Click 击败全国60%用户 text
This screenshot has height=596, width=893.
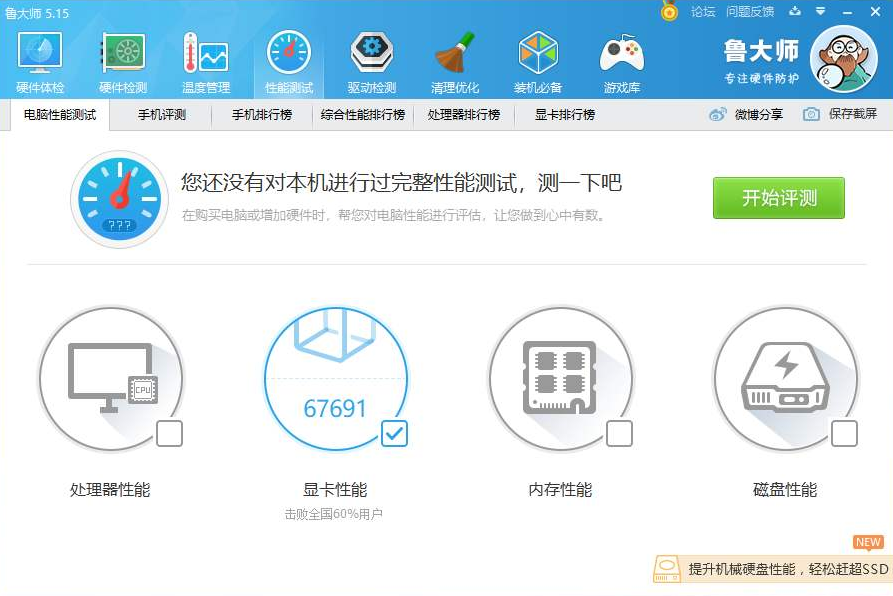point(334,514)
